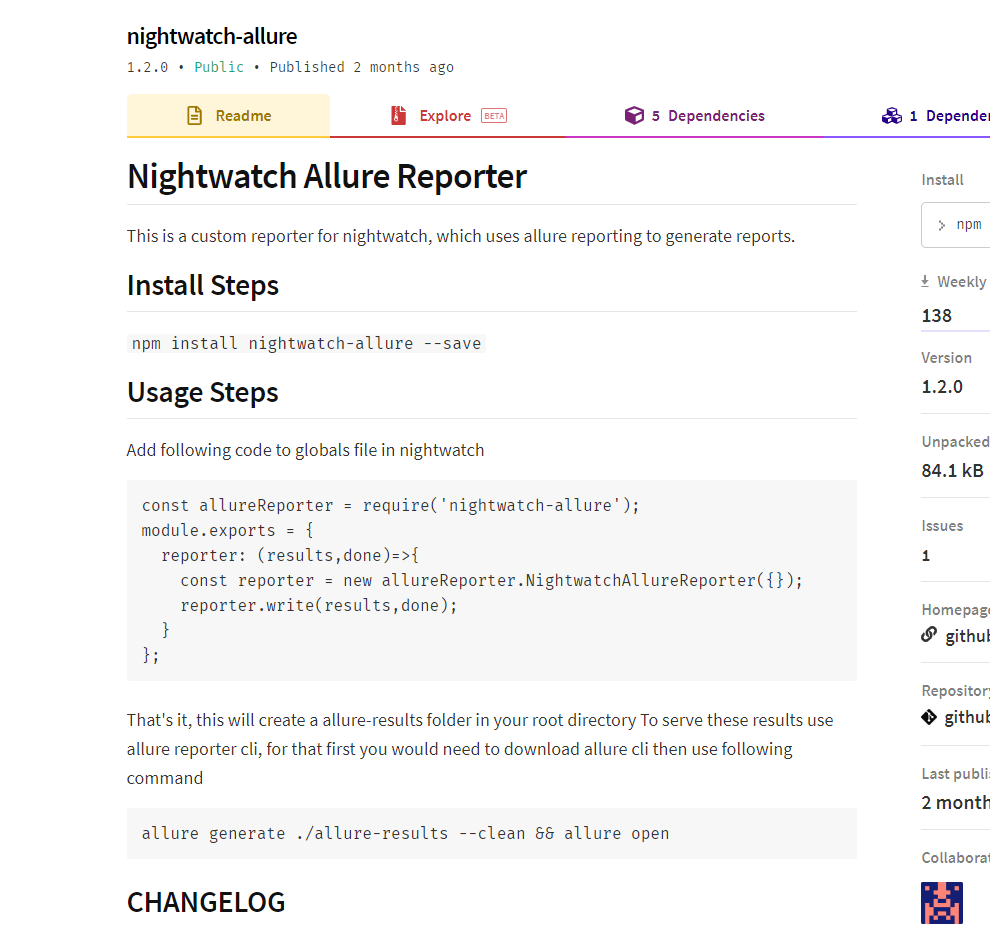990x926 pixels.
Task: Click the homepage chain-link icon
Action: tap(929, 634)
